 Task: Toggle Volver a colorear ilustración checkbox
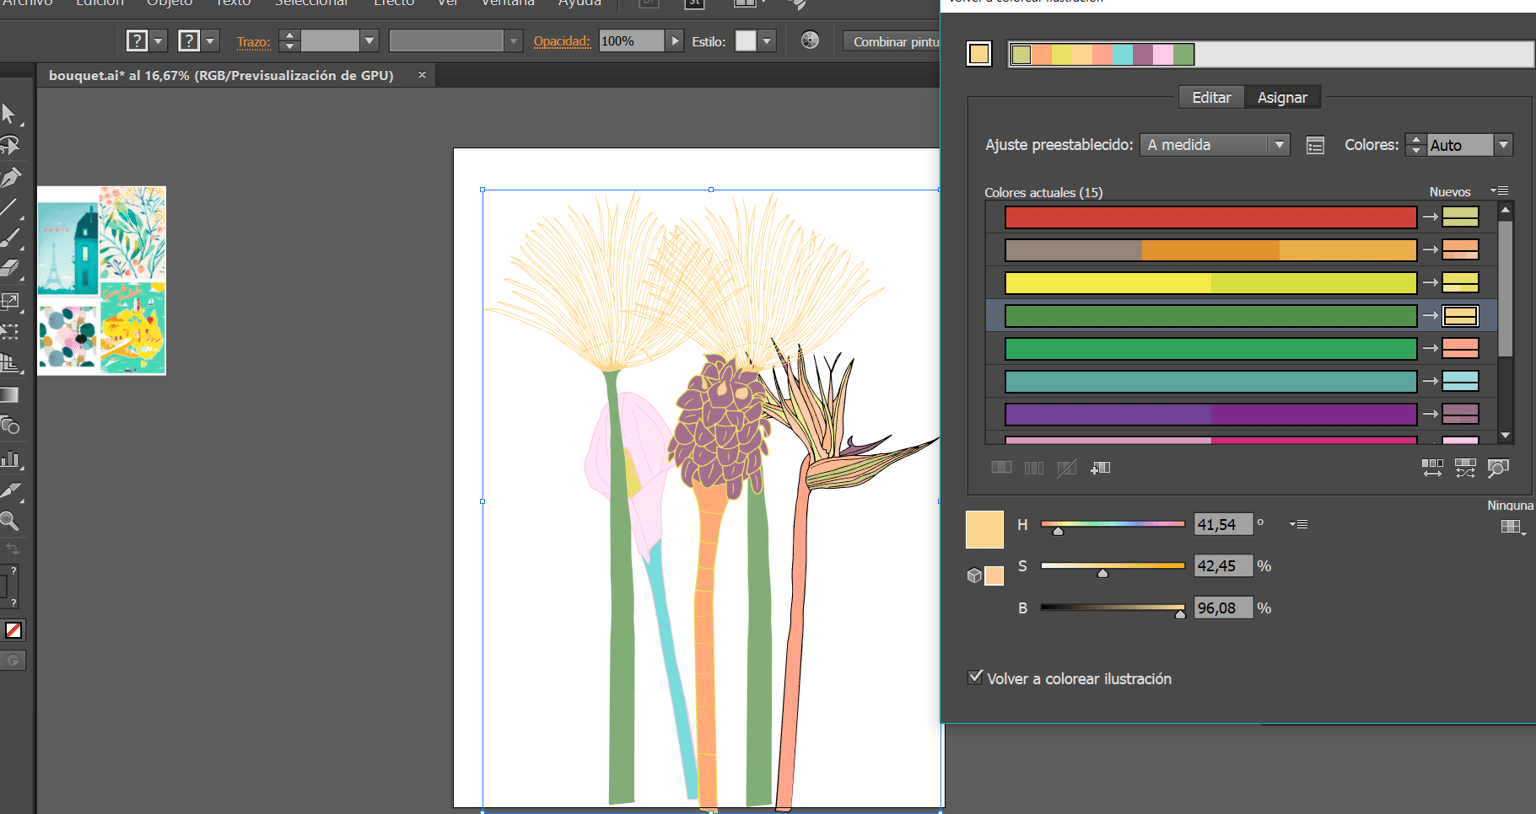point(975,677)
